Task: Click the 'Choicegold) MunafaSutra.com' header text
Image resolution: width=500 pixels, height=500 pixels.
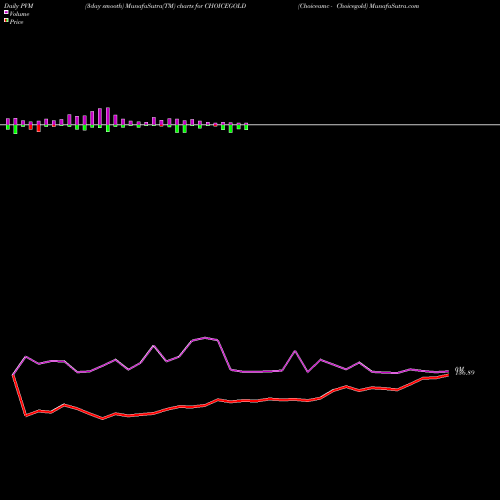Action: tap(378, 6)
